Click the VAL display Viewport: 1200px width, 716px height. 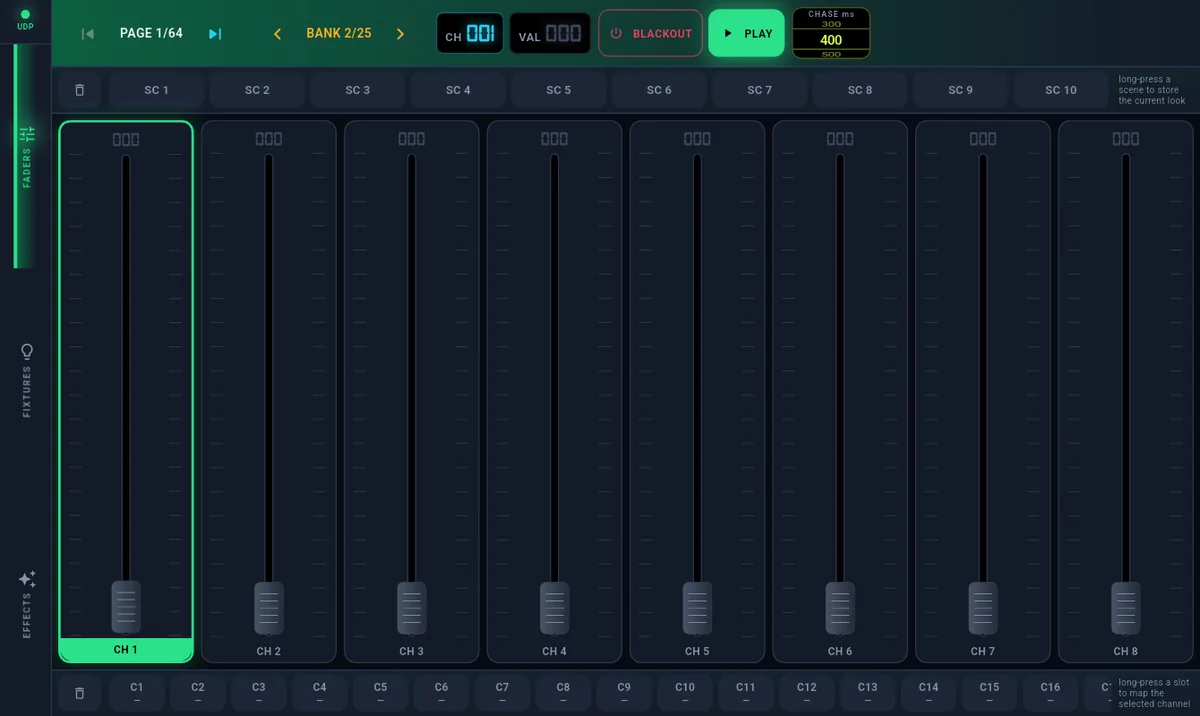click(550, 34)
